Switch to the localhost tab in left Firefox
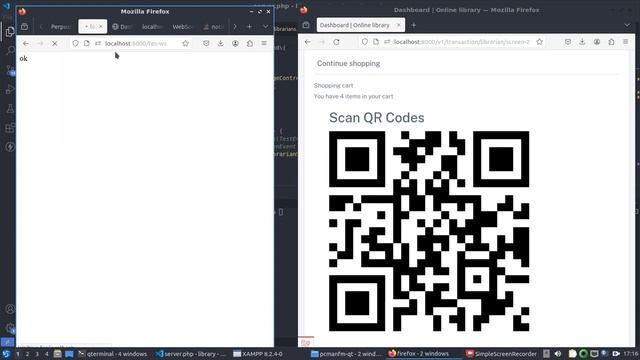 click(152, 27)
